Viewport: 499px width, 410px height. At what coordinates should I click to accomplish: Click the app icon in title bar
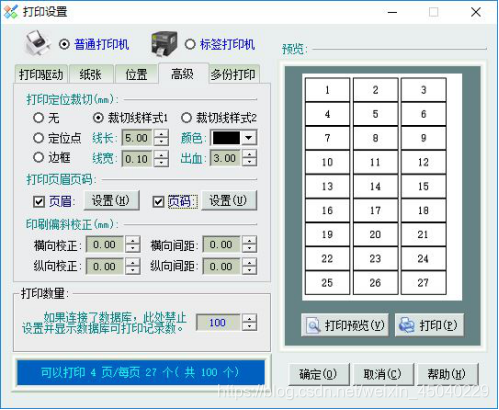point(11,12)
